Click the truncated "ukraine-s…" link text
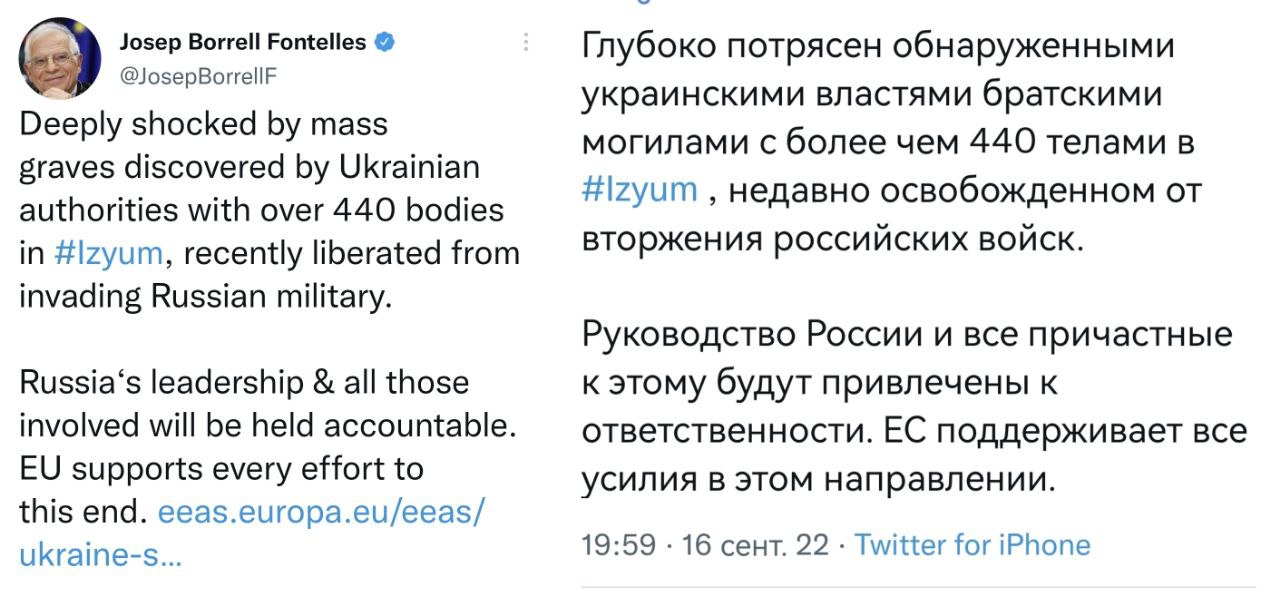This screenshot has width=1280, height=589. point(100,554)
